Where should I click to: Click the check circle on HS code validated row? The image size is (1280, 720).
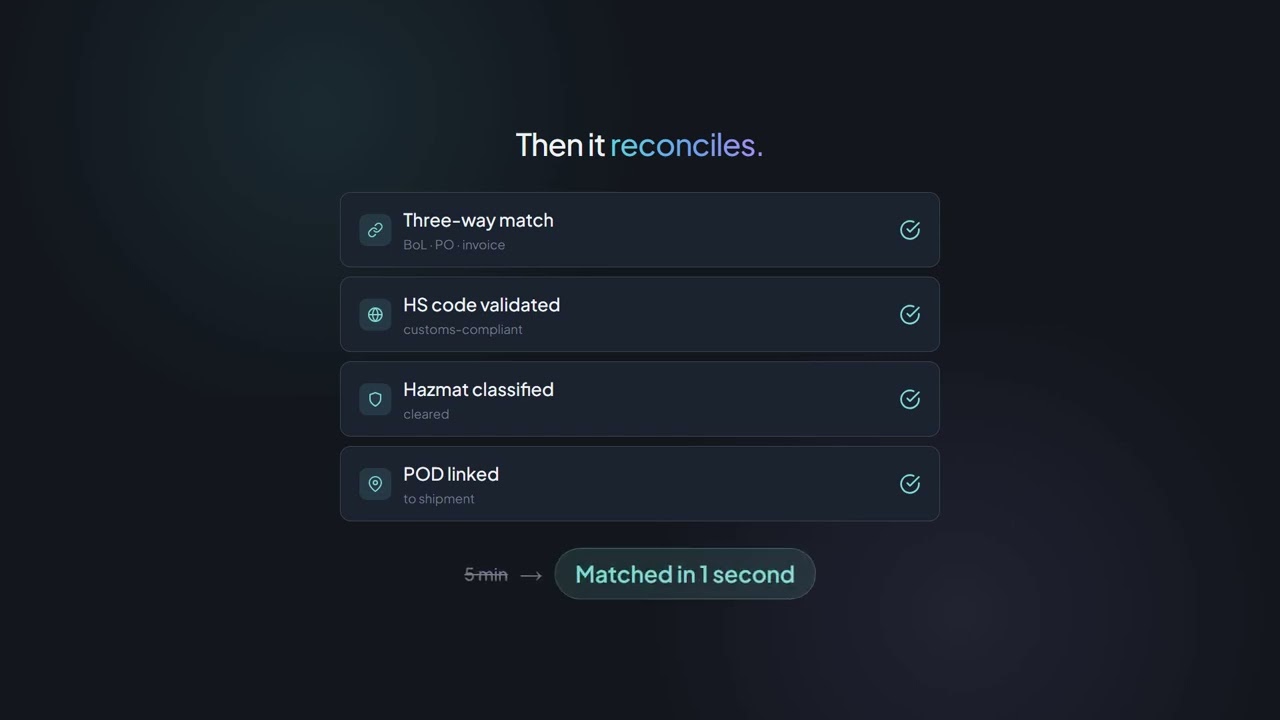tap(910, 314)
